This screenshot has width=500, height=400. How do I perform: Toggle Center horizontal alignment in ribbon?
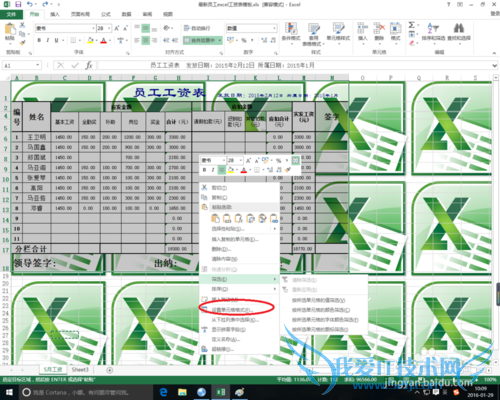[146, 40]
